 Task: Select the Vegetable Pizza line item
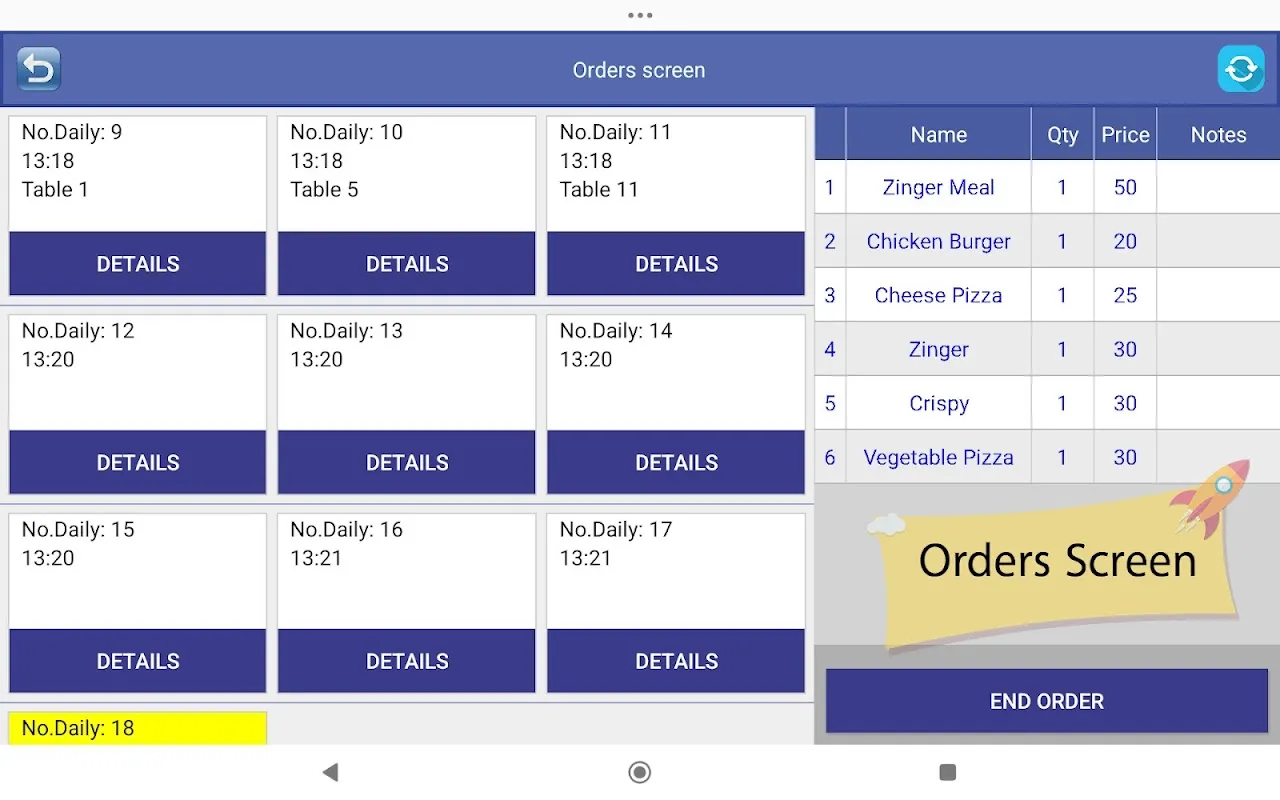point(1047,457)
